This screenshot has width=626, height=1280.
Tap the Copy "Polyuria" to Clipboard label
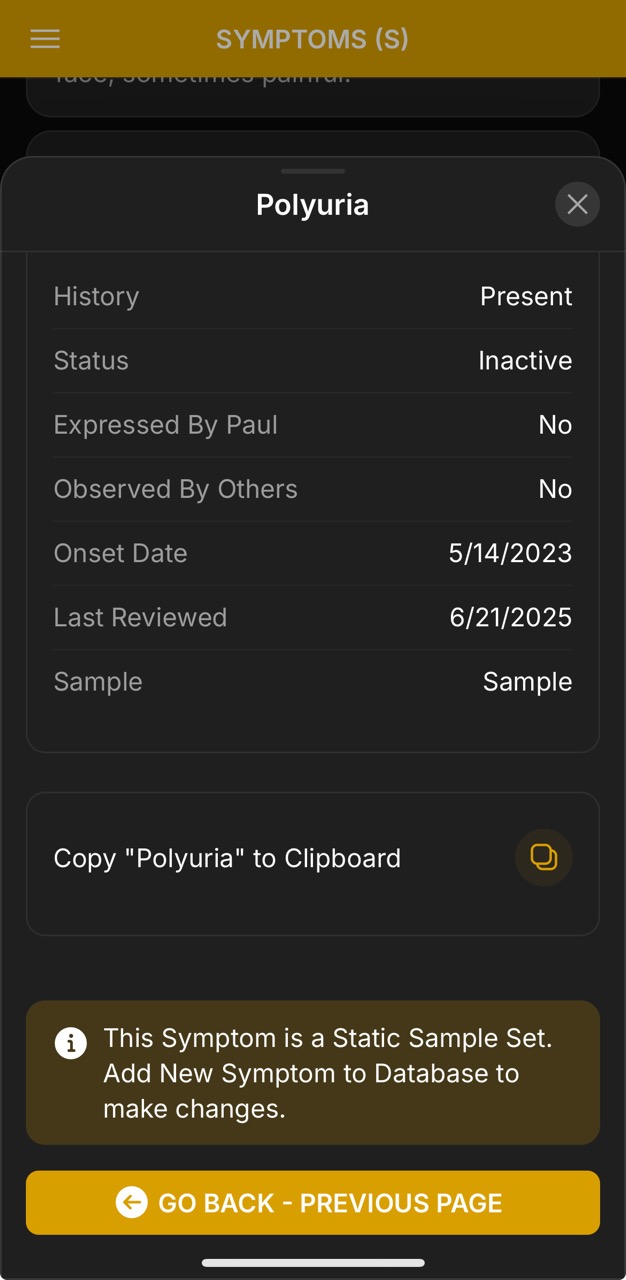[227, 858]
